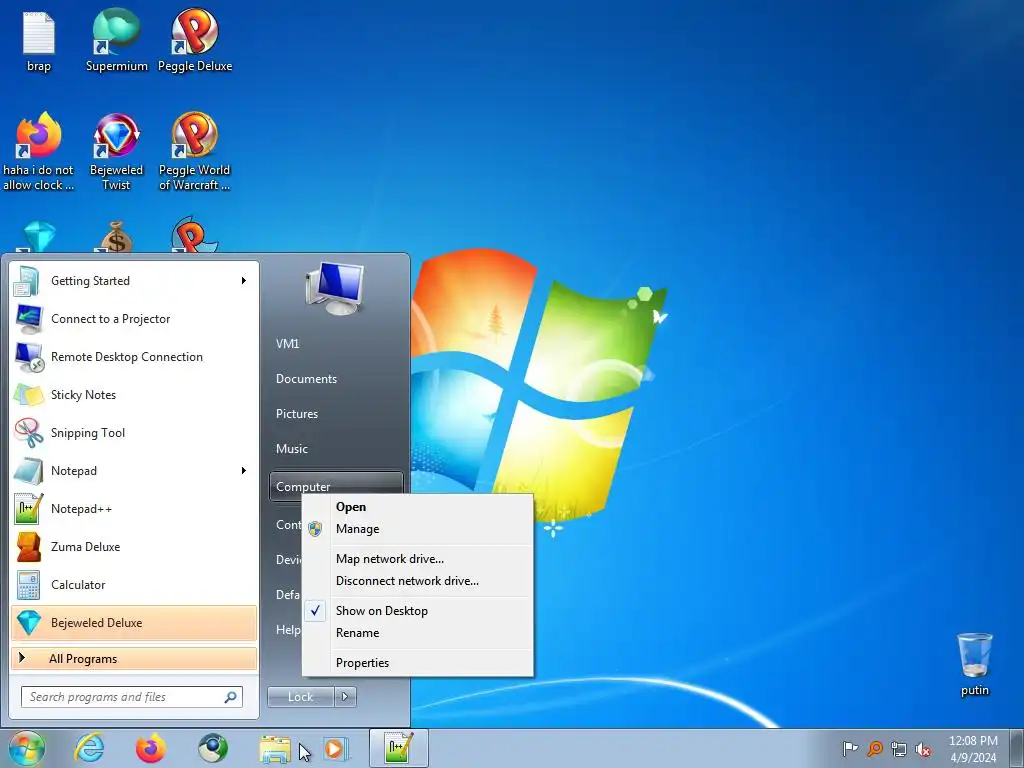The width and height of the screenshot is (1024, 768).
Task: Launch Supermium from the taskbar
Action: coord(212,748)
